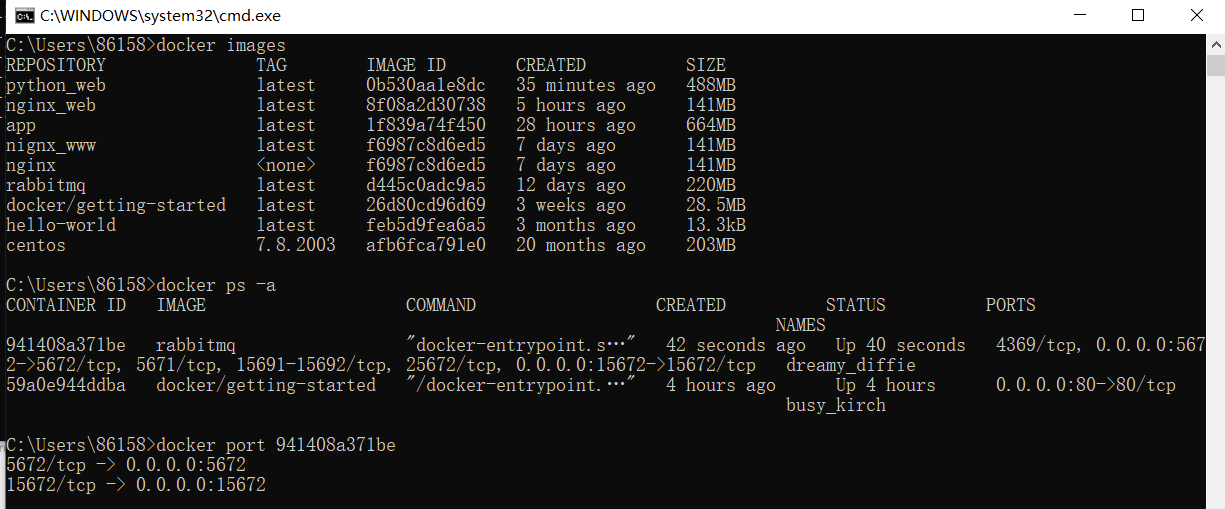Click the 'docker ps -a' command text

(x=216, y=285)
